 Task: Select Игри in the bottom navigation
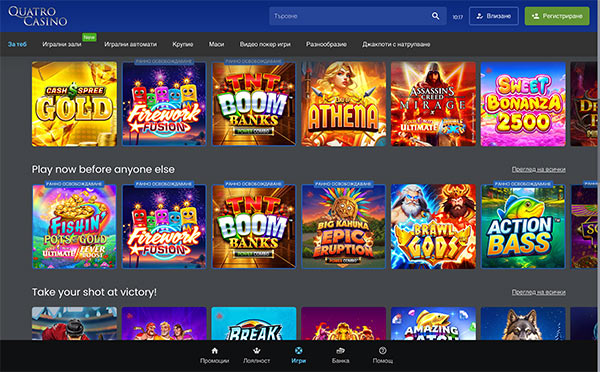click(298, 355)
